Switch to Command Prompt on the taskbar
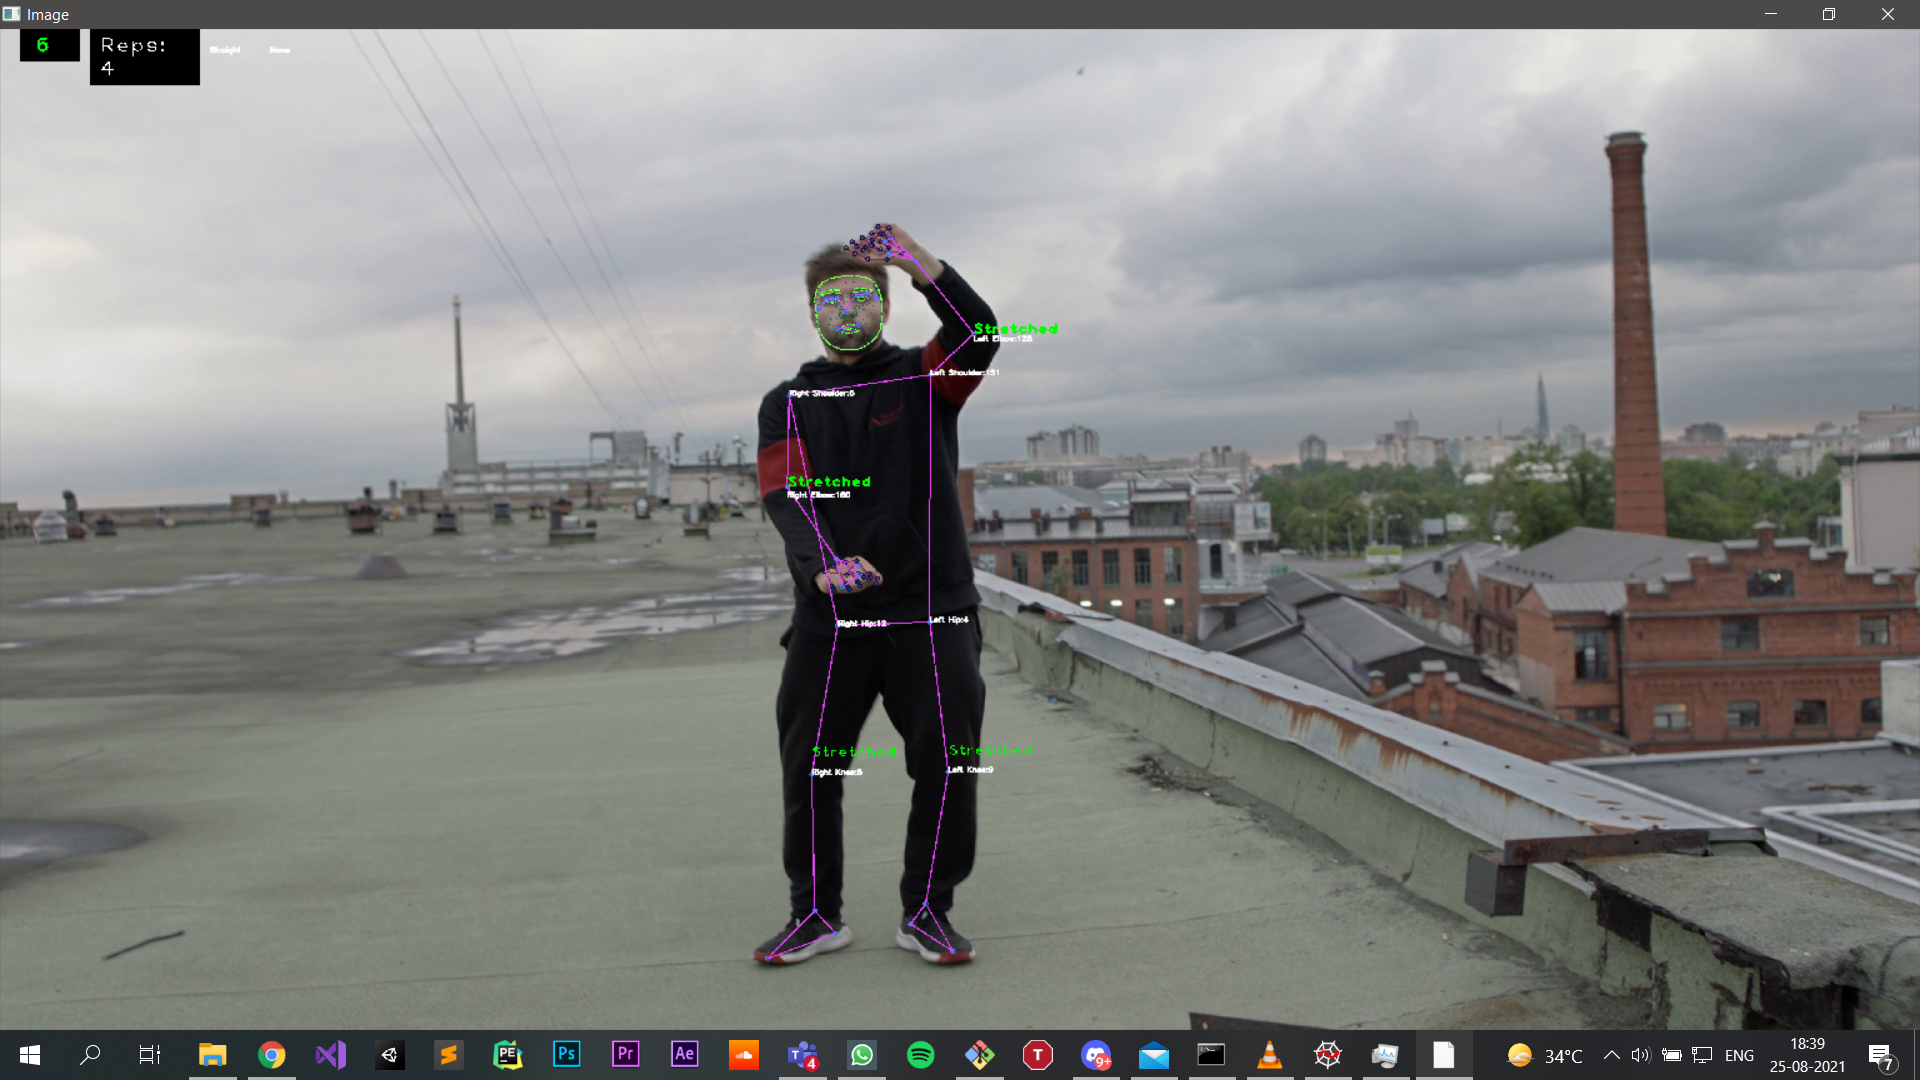 point(1211,1055)
